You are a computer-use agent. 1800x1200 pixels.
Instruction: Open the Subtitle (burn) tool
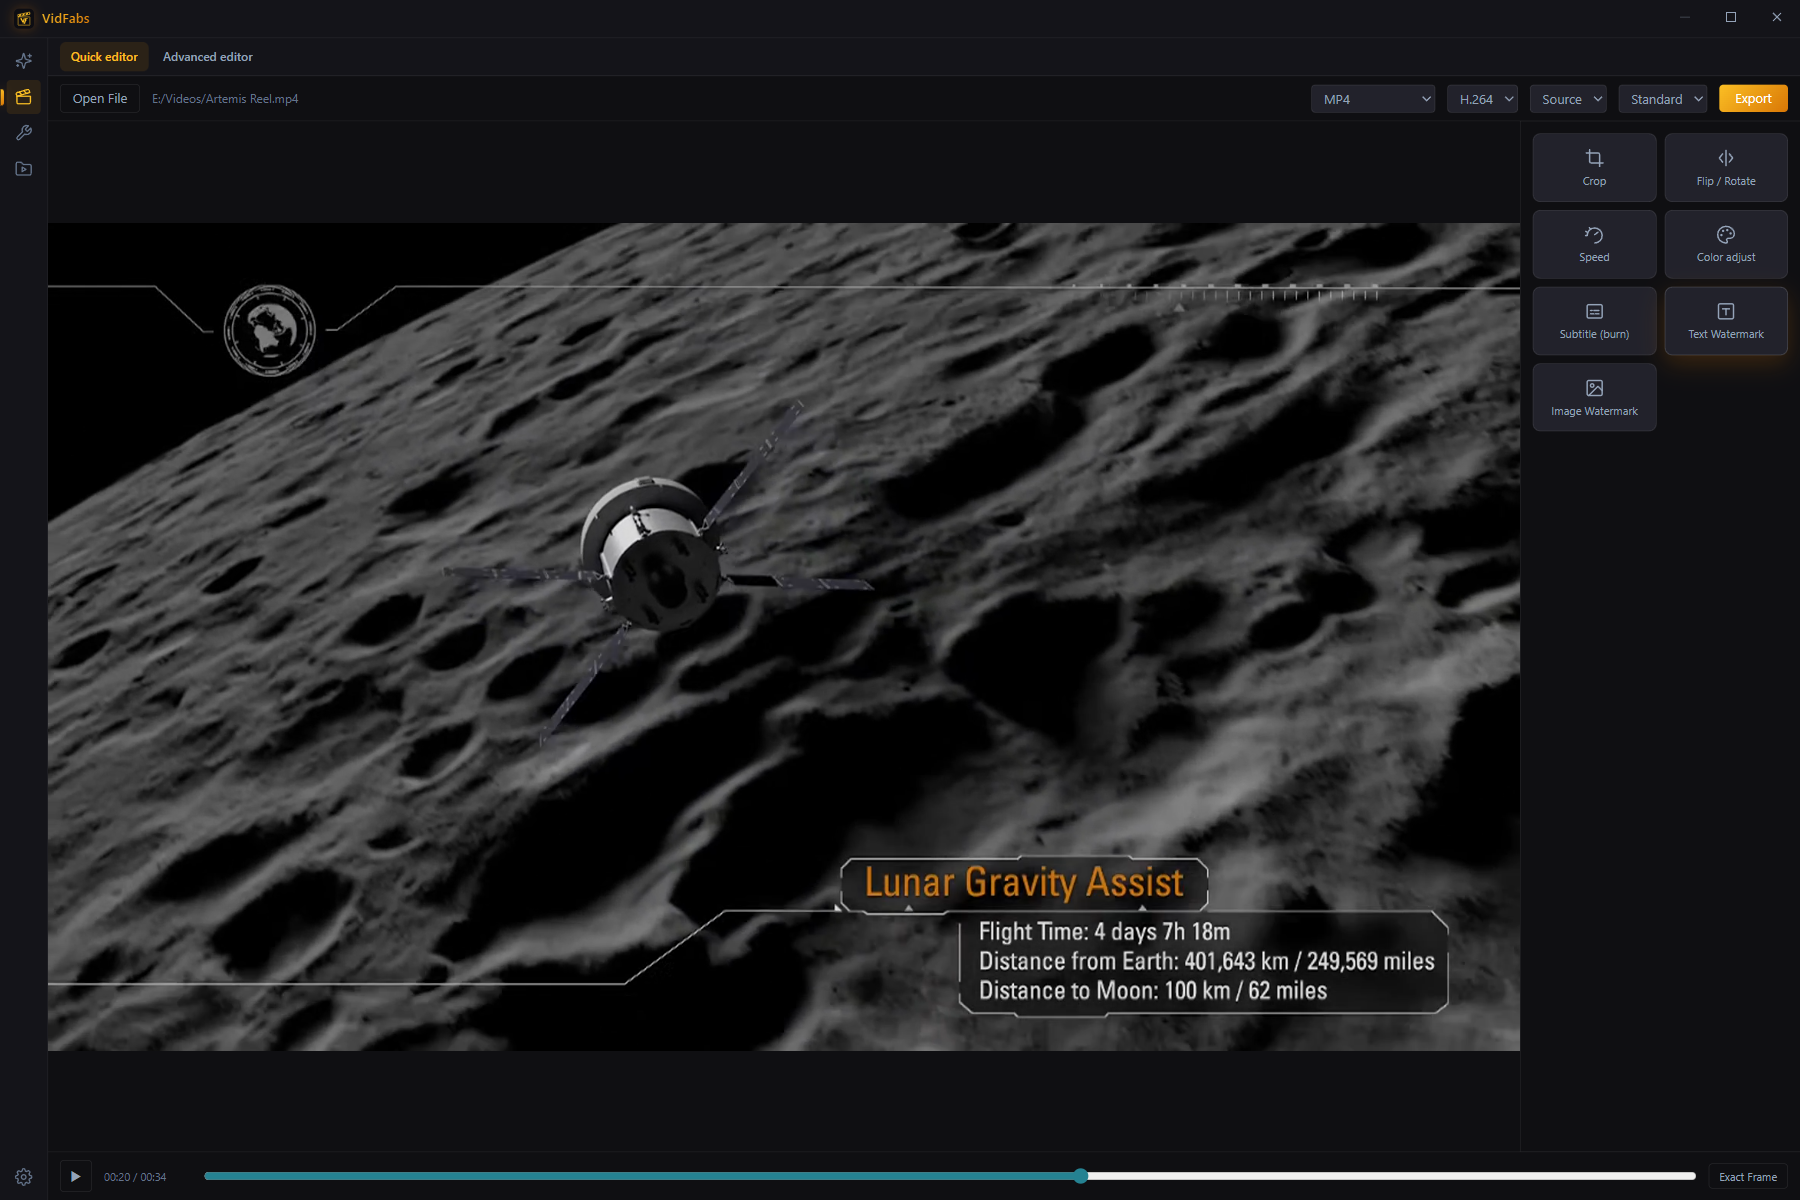point(1594,321)
